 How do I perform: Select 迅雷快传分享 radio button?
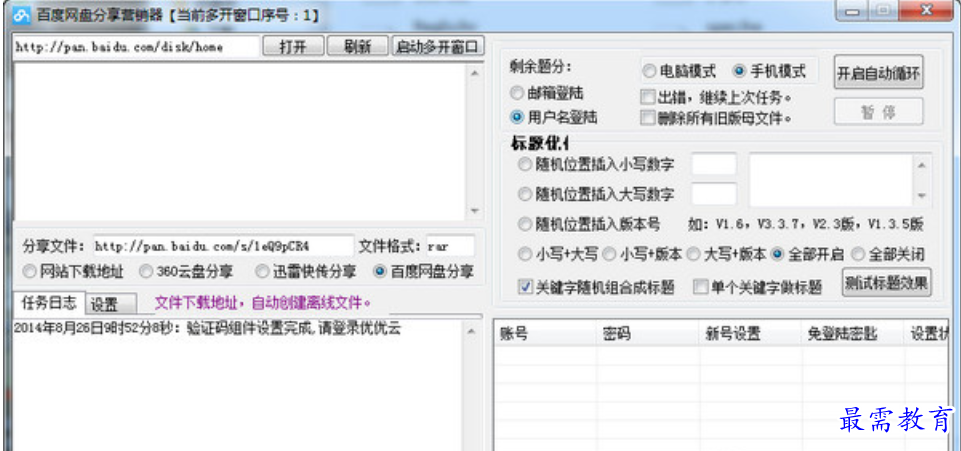pos(305,271)
